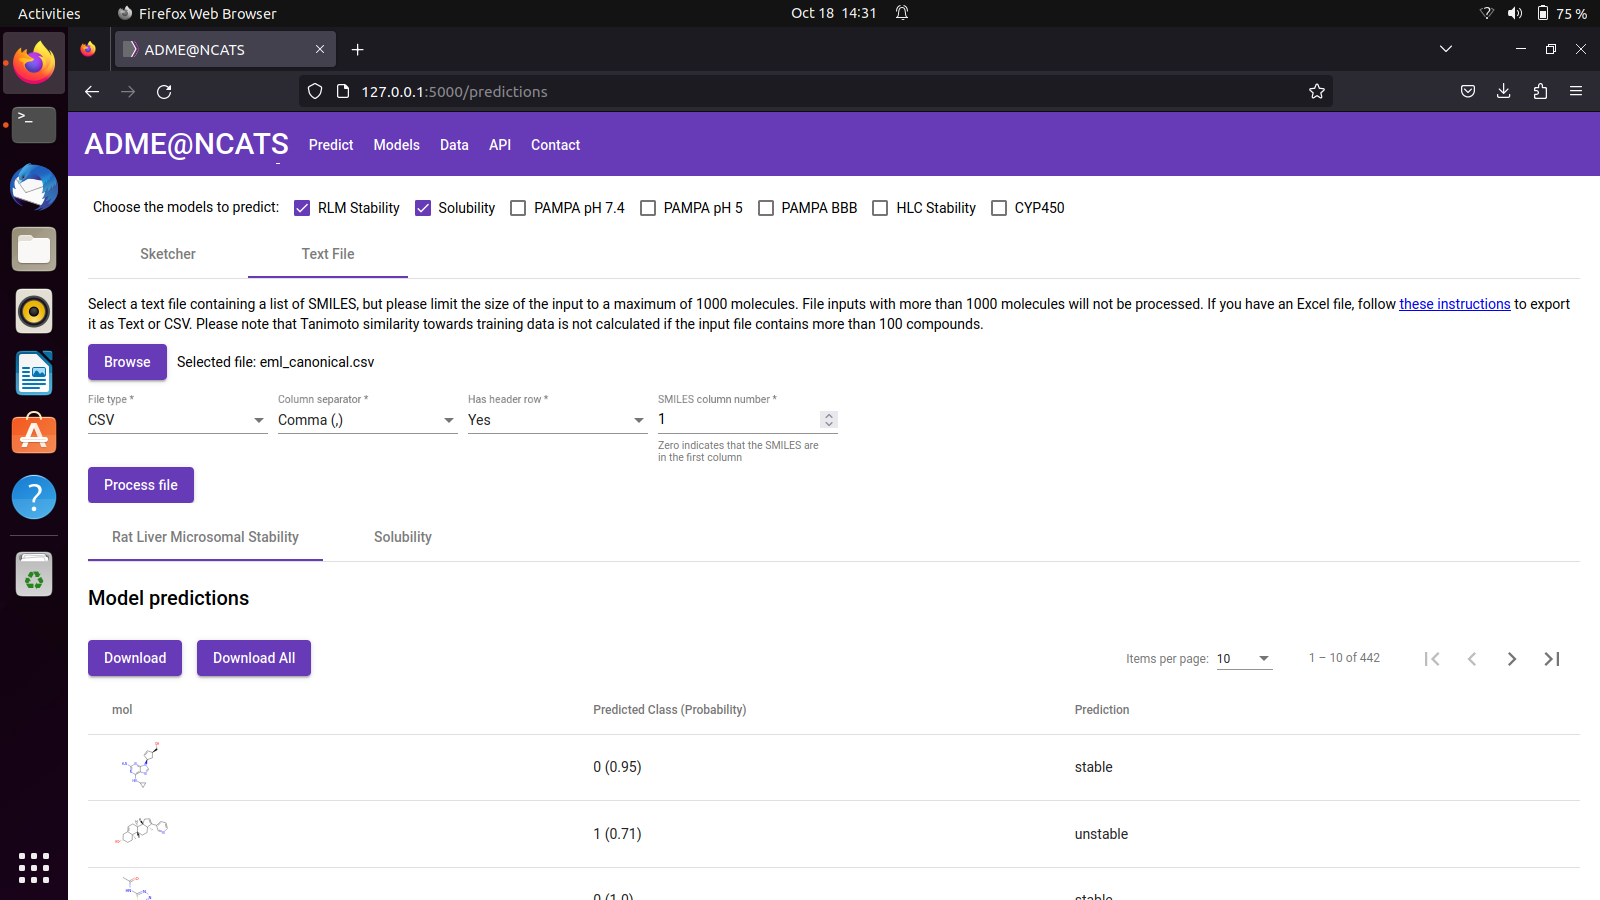The image size is (1600, 900).
Task: Open Firefox downloads panel
Action: pos(1503,91)
